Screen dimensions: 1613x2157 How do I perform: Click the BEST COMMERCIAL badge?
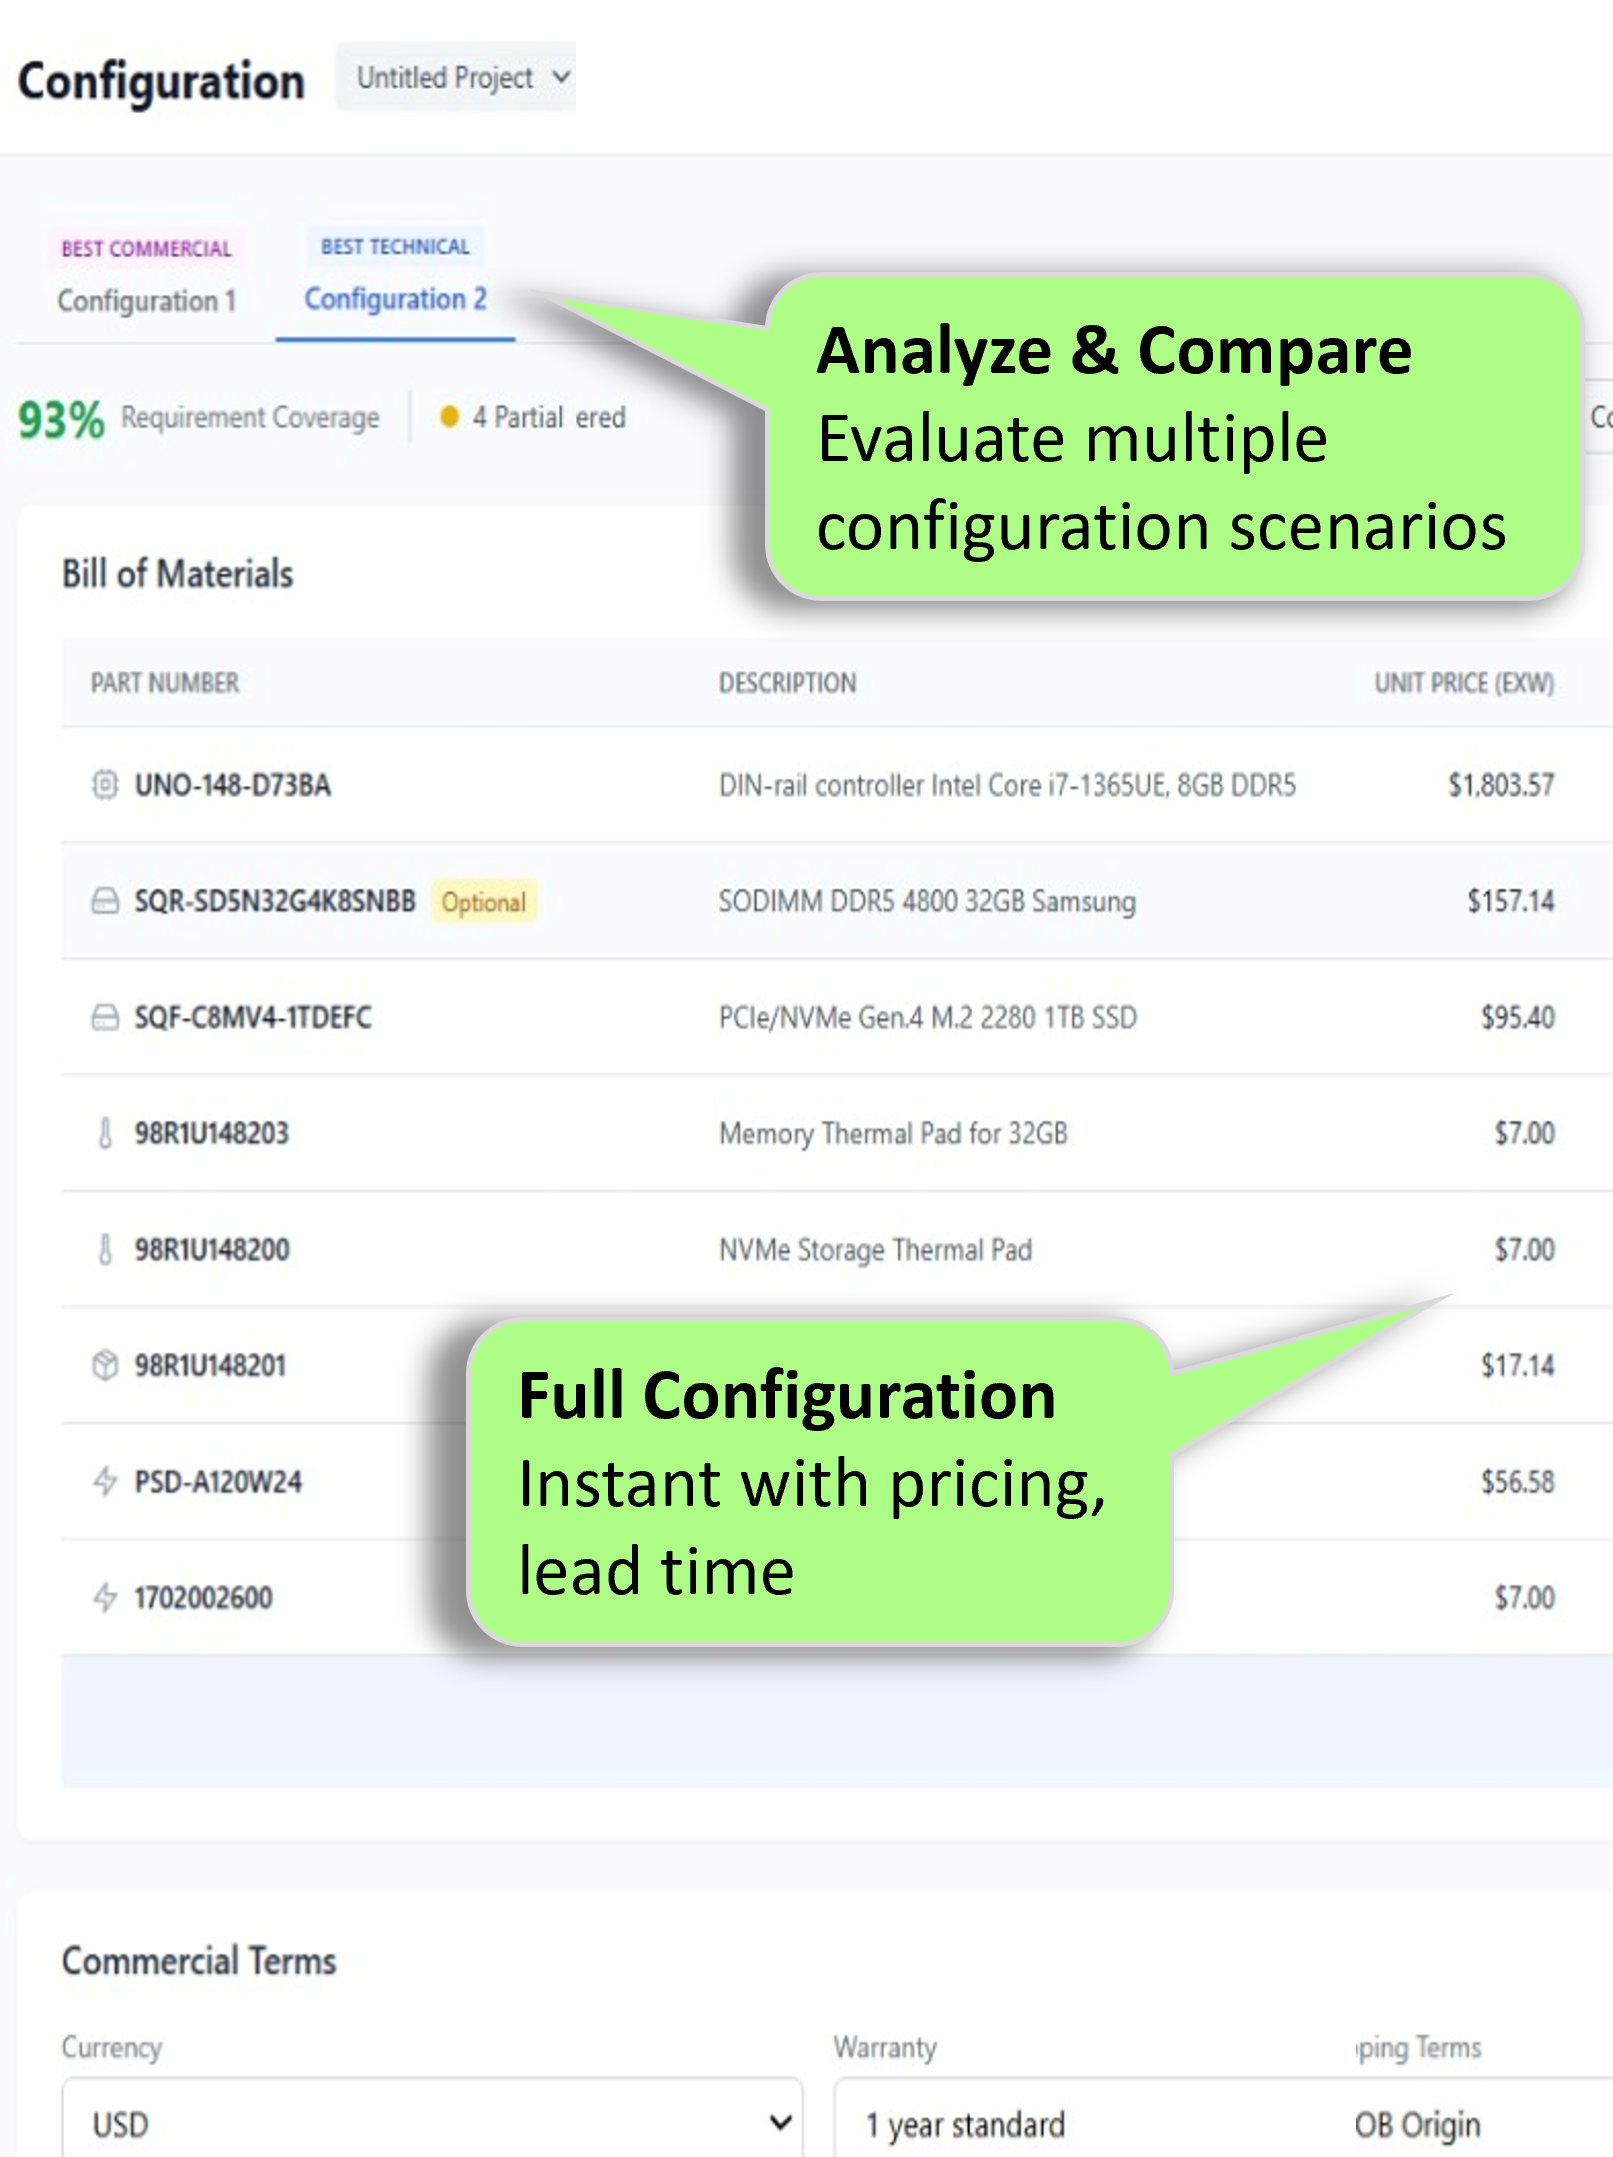(x=146, y=249)
